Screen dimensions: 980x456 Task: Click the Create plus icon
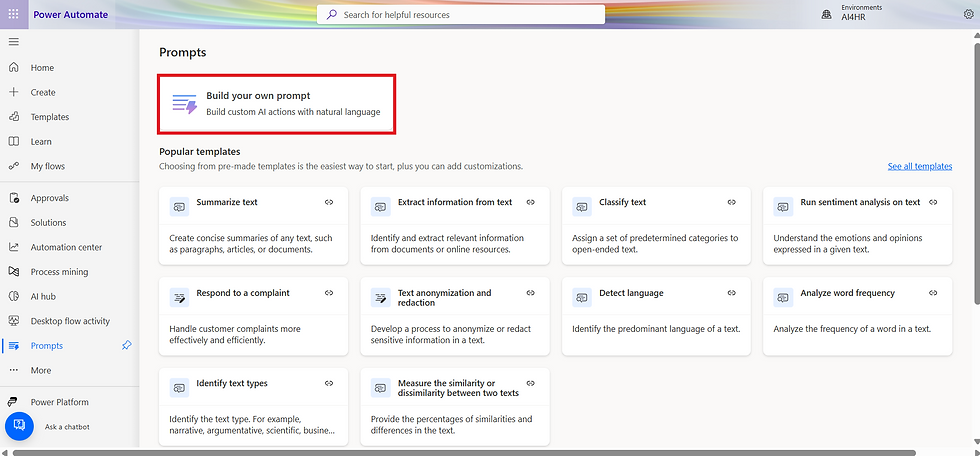(14, 92)
